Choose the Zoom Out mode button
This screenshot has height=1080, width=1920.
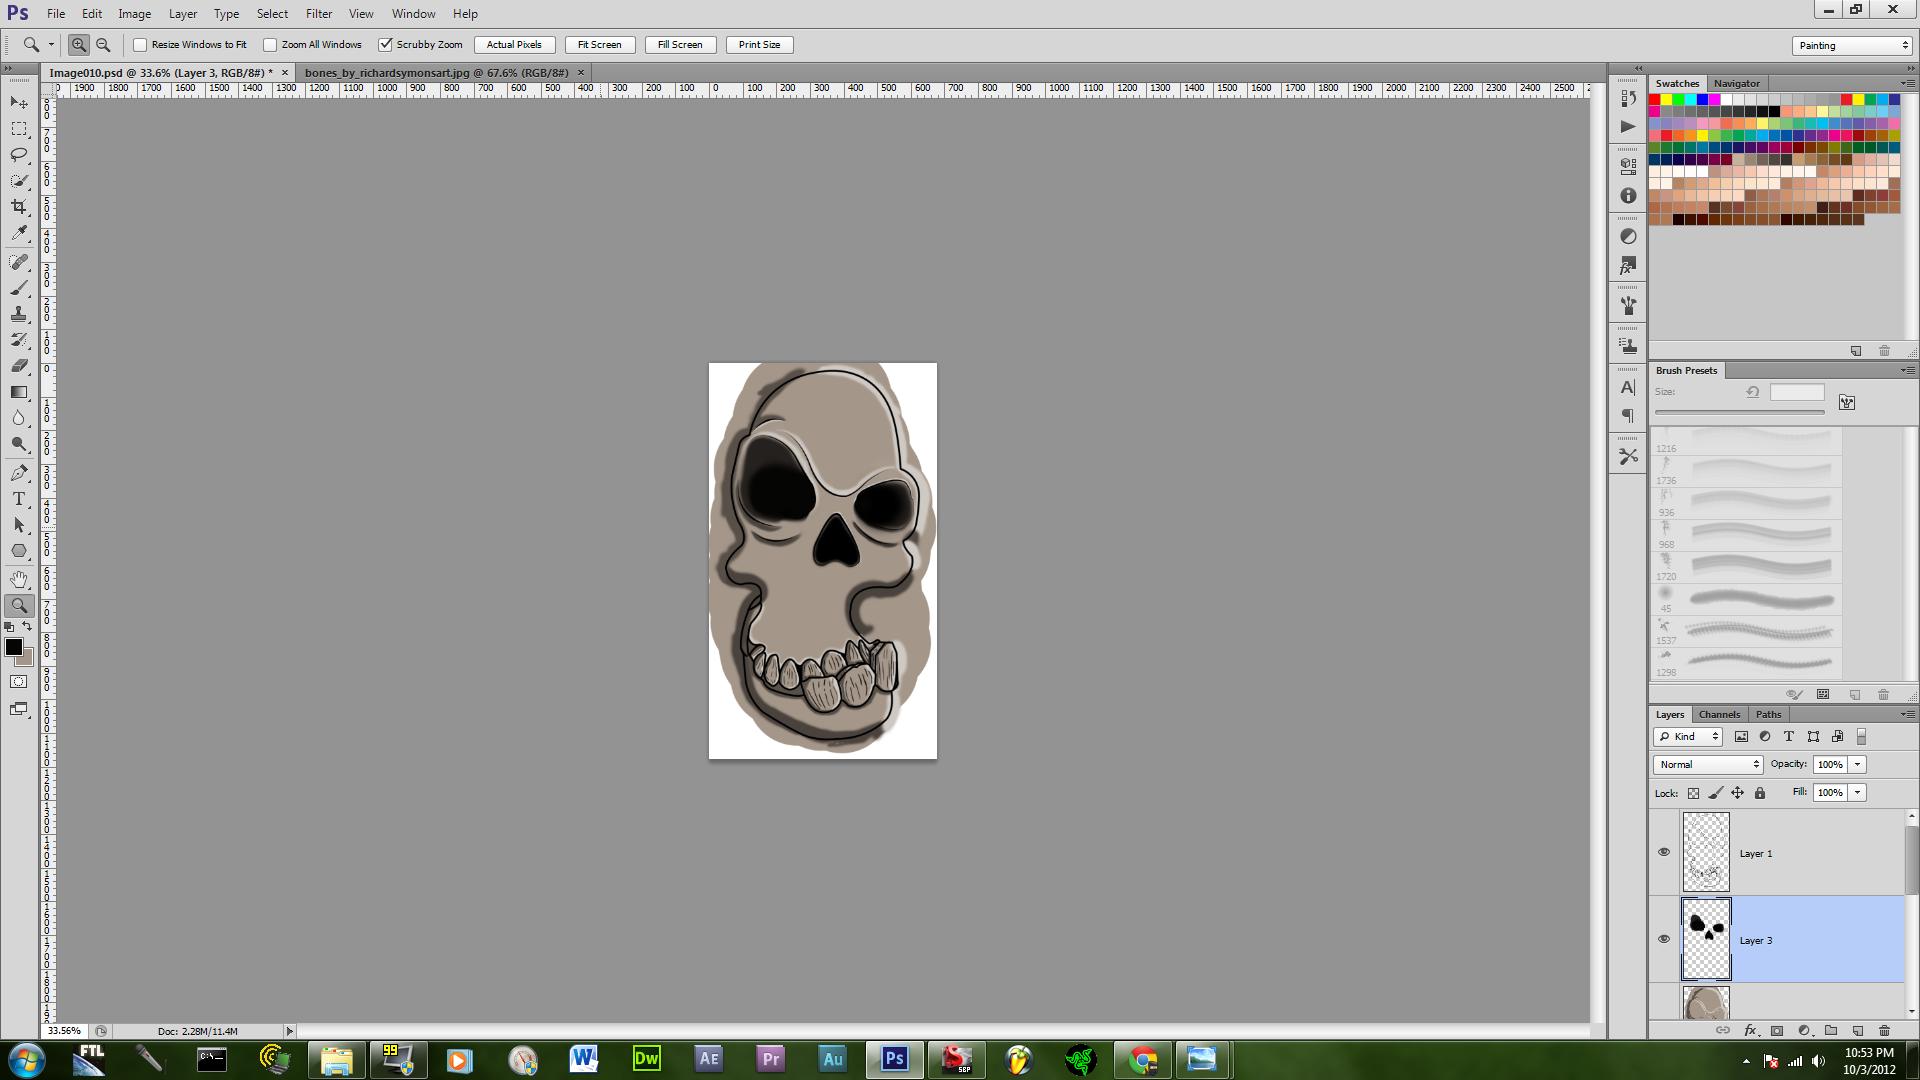tap(103, 45)
